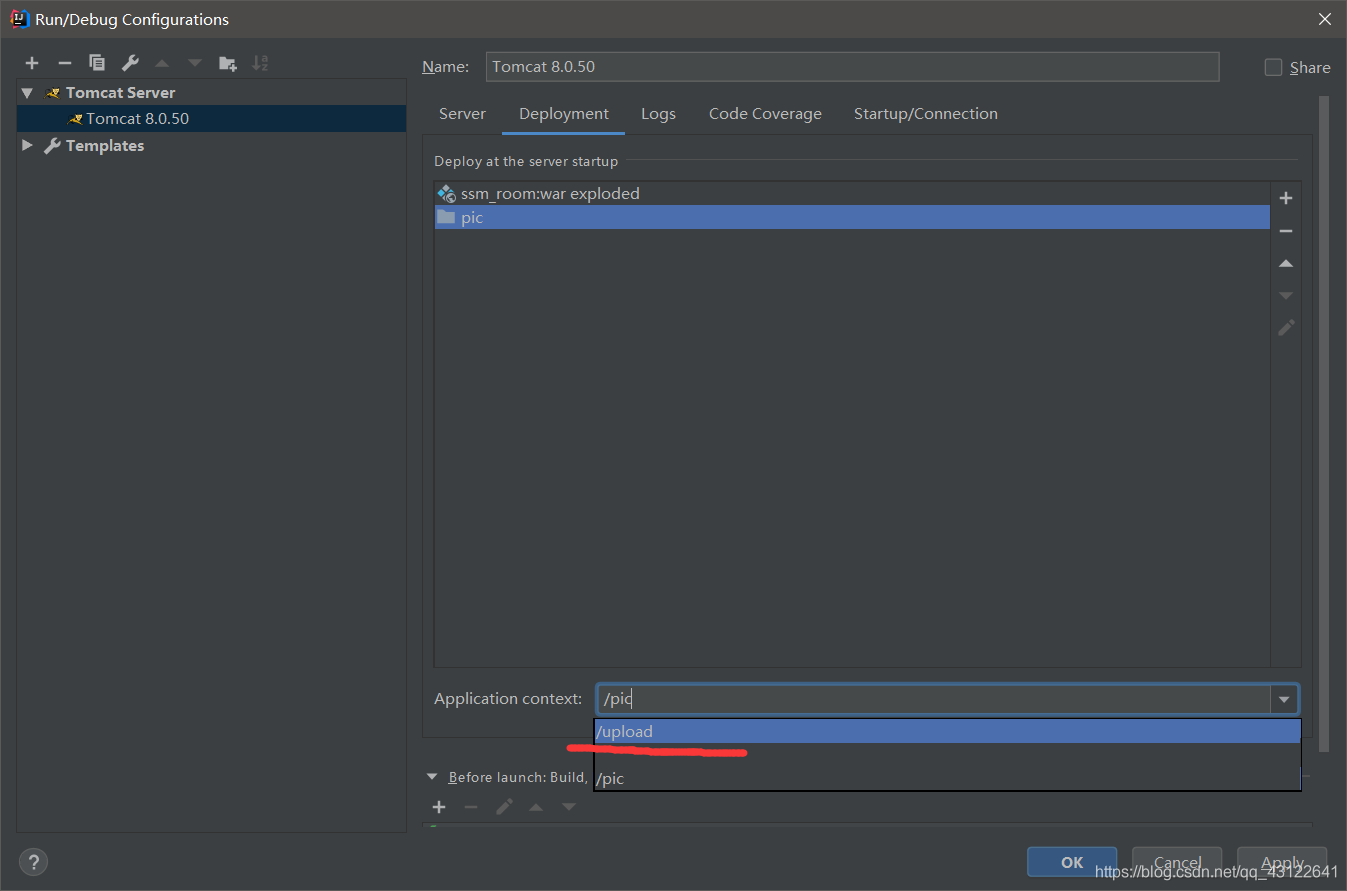The width and height of the screenshot is (1347, 891).
Task: Select /upload from context suggestions
Action: [947, 732]
